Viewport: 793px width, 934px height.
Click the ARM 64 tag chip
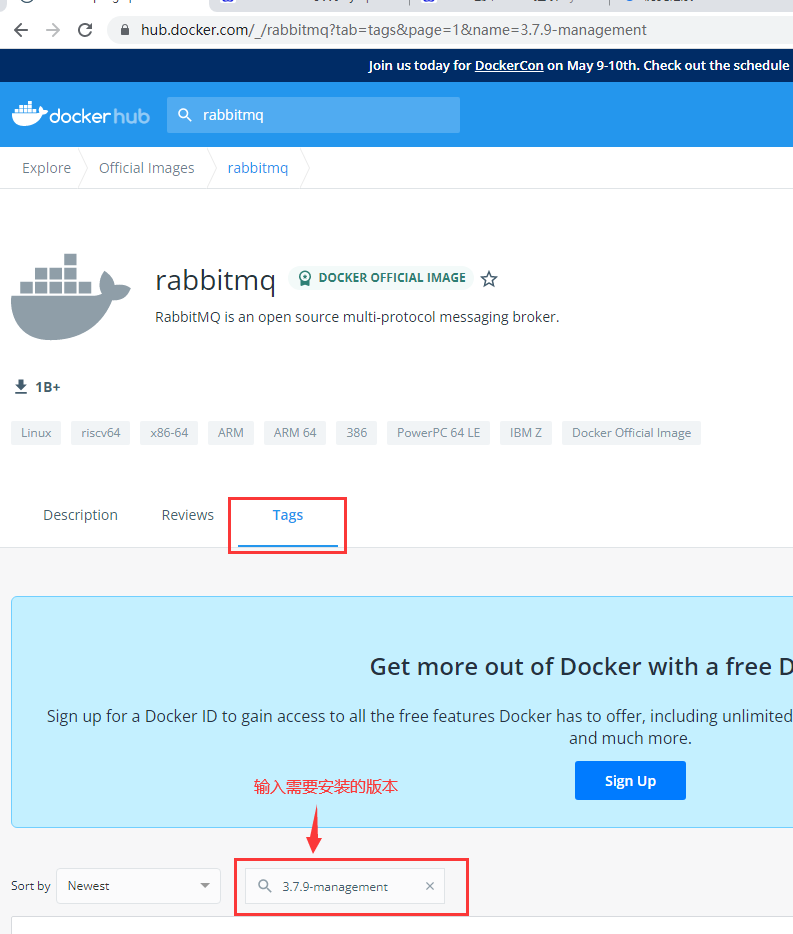[x=295, y=432]
